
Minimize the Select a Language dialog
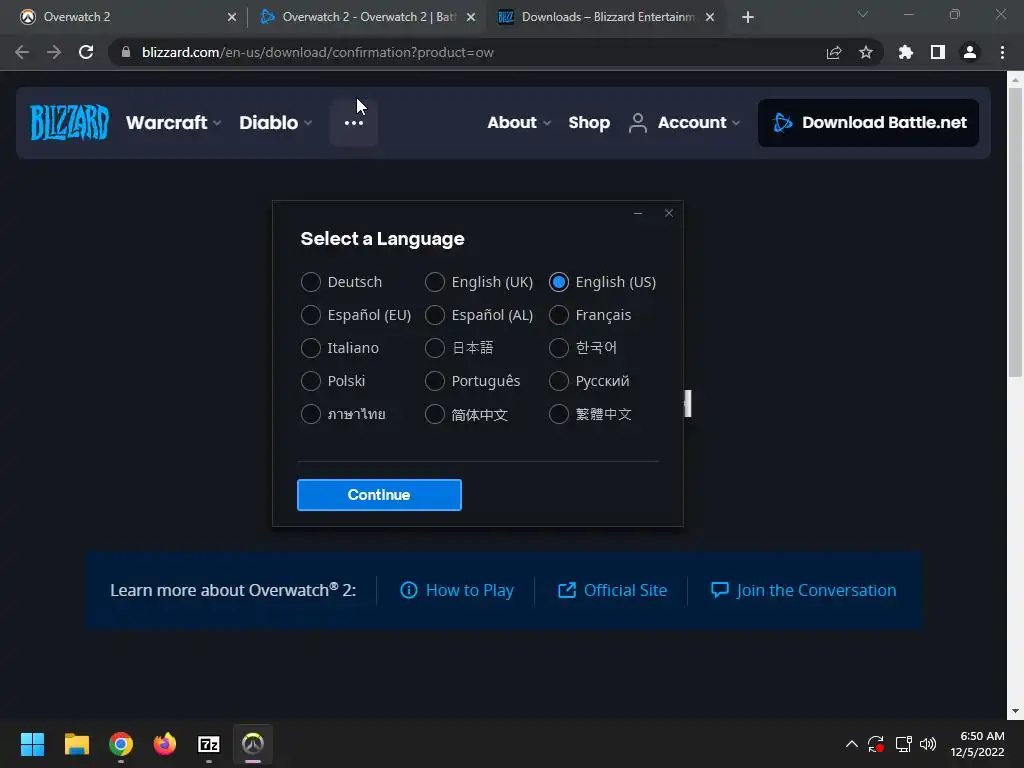pyautogui.click(x=638, y=214)
